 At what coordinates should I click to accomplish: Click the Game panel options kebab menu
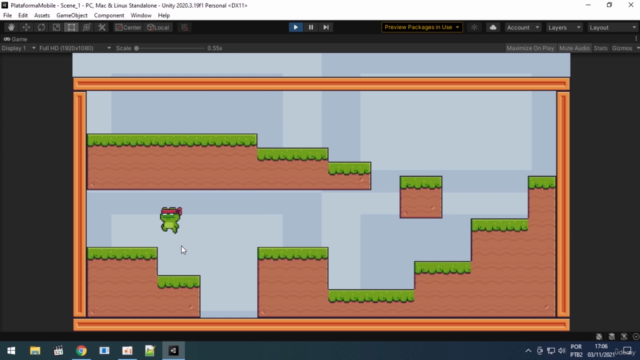click(636, 39)
